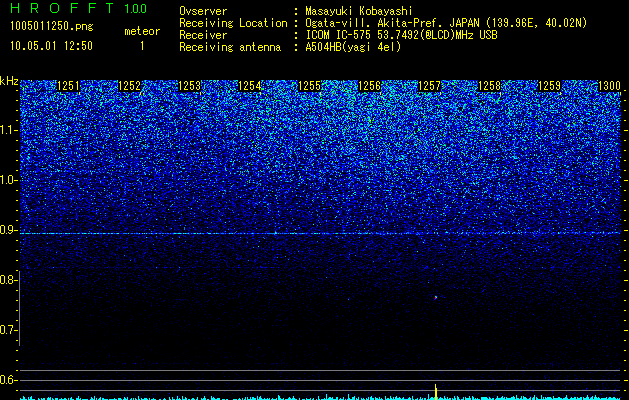Click the 0.9 kHz axis label

pyautogui.click(x=8, y=230)
